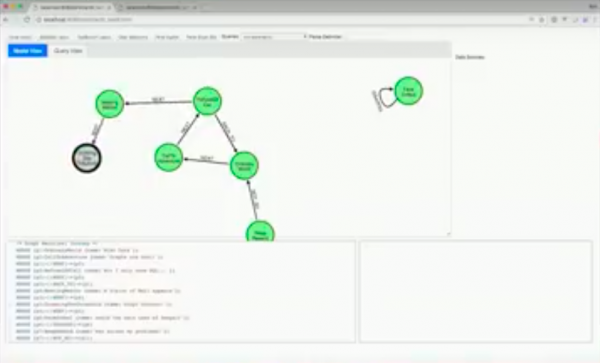The width and height of the screenshot is (600, 363).
Task: Click the Parse Delimiter button
Action: 325,37
